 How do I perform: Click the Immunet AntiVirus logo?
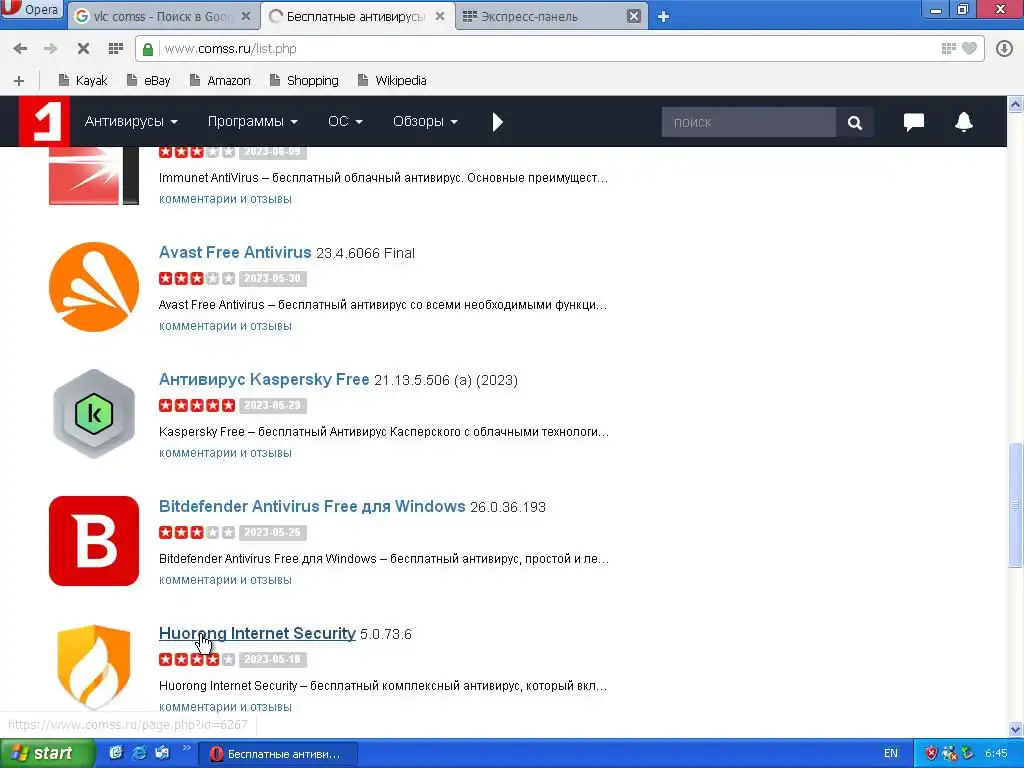(94, 176)
